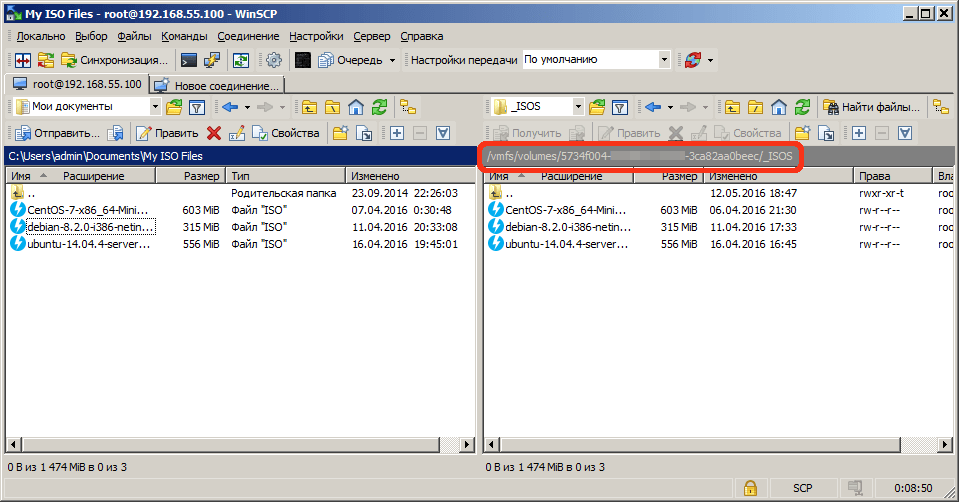Click red X delete icon in local panel
Viewport: 959px width, 502px height.
(213, 133)
